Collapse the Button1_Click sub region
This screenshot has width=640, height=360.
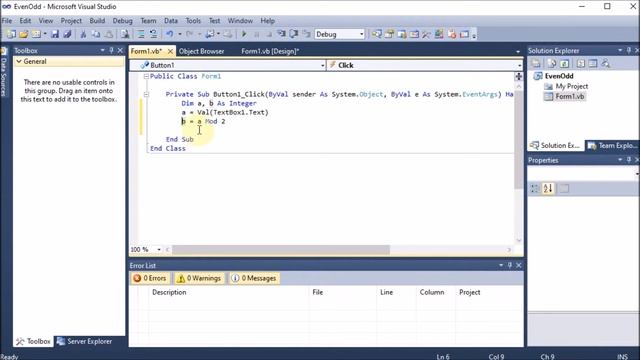coord(146,94)
